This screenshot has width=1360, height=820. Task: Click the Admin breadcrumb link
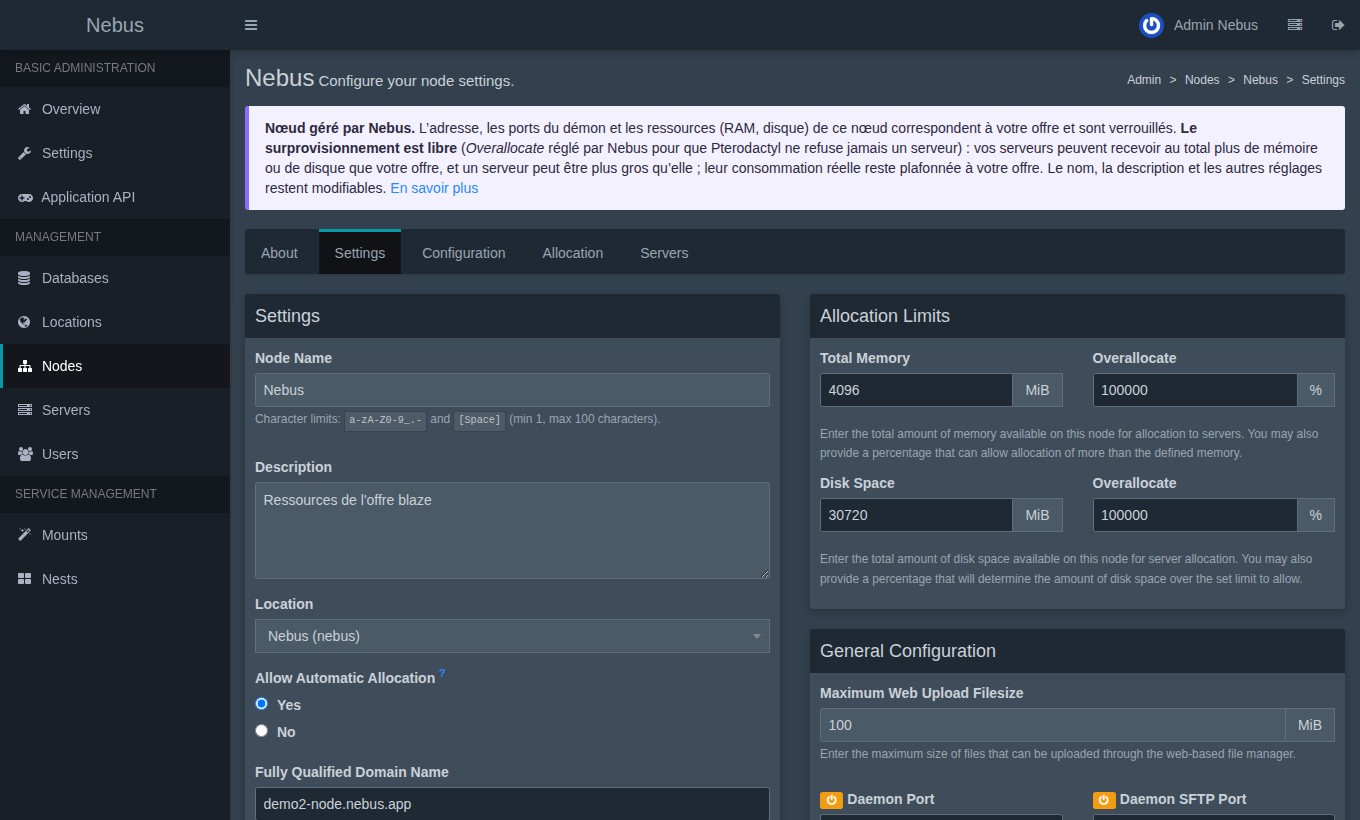click(1144, 80)
